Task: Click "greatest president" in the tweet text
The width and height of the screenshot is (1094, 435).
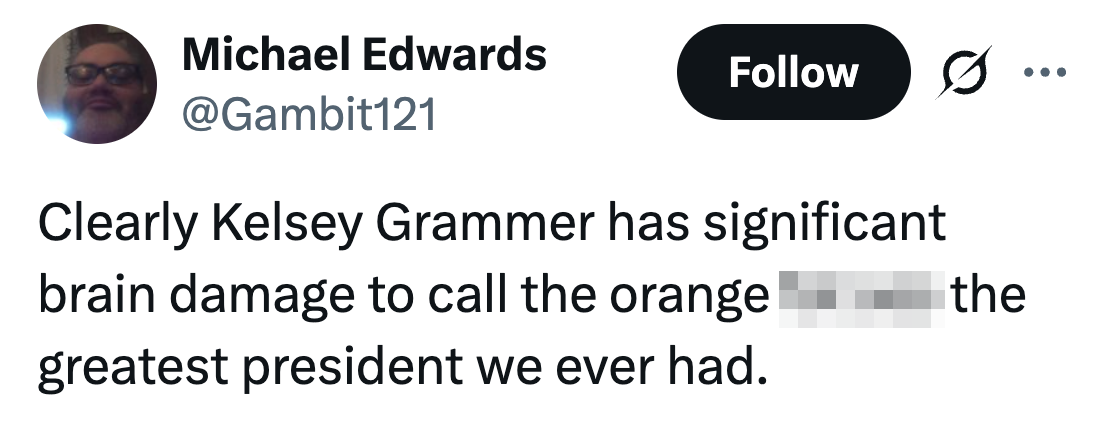Action: pos(236,370)
